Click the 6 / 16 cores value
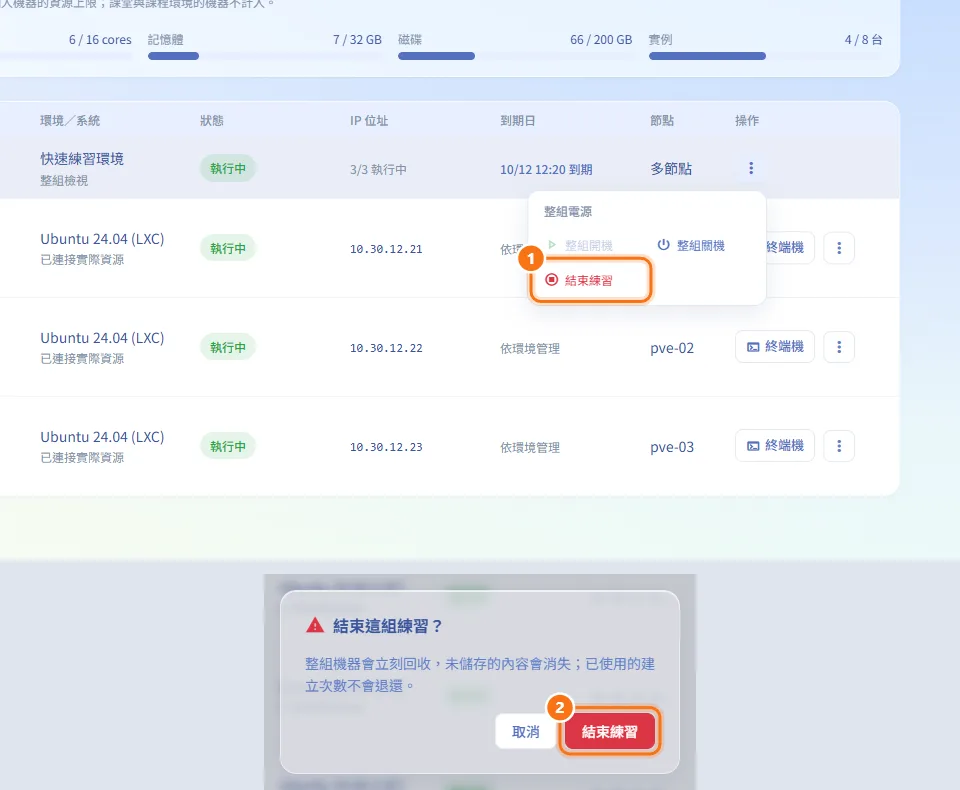This screenshot has width=960, height=790. click(x=100, y=40)
